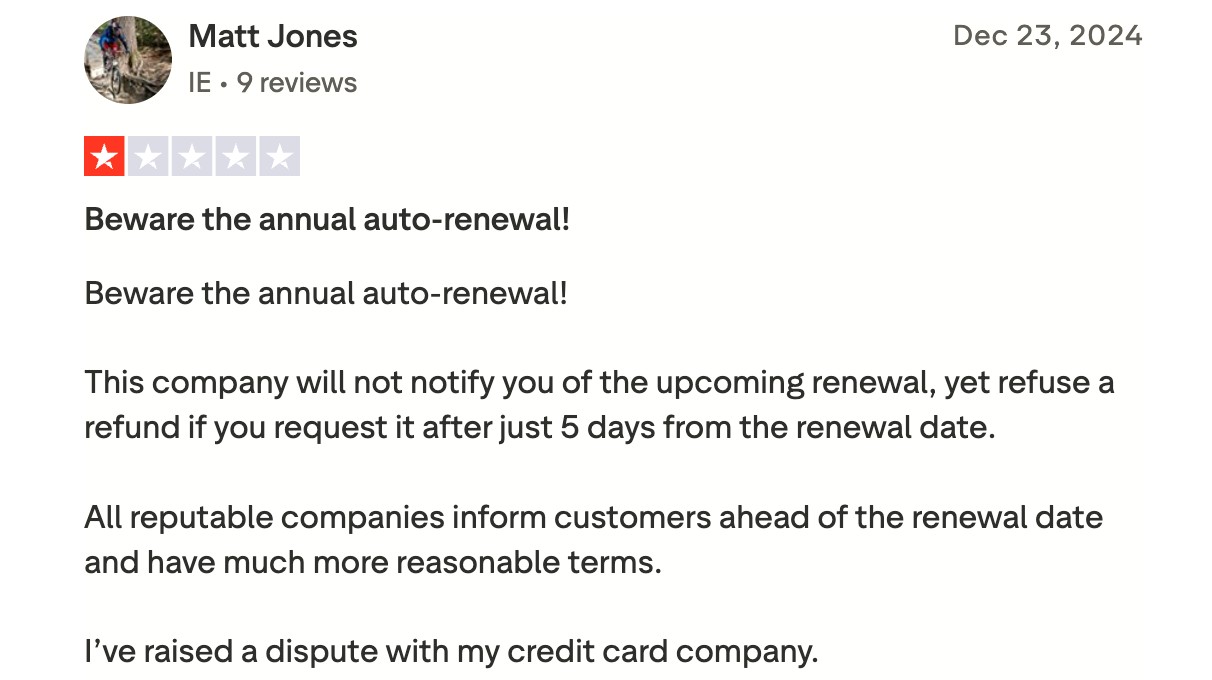Select the IE country code label
Viewport: 1212px width, 680px height.
point(199,82)
